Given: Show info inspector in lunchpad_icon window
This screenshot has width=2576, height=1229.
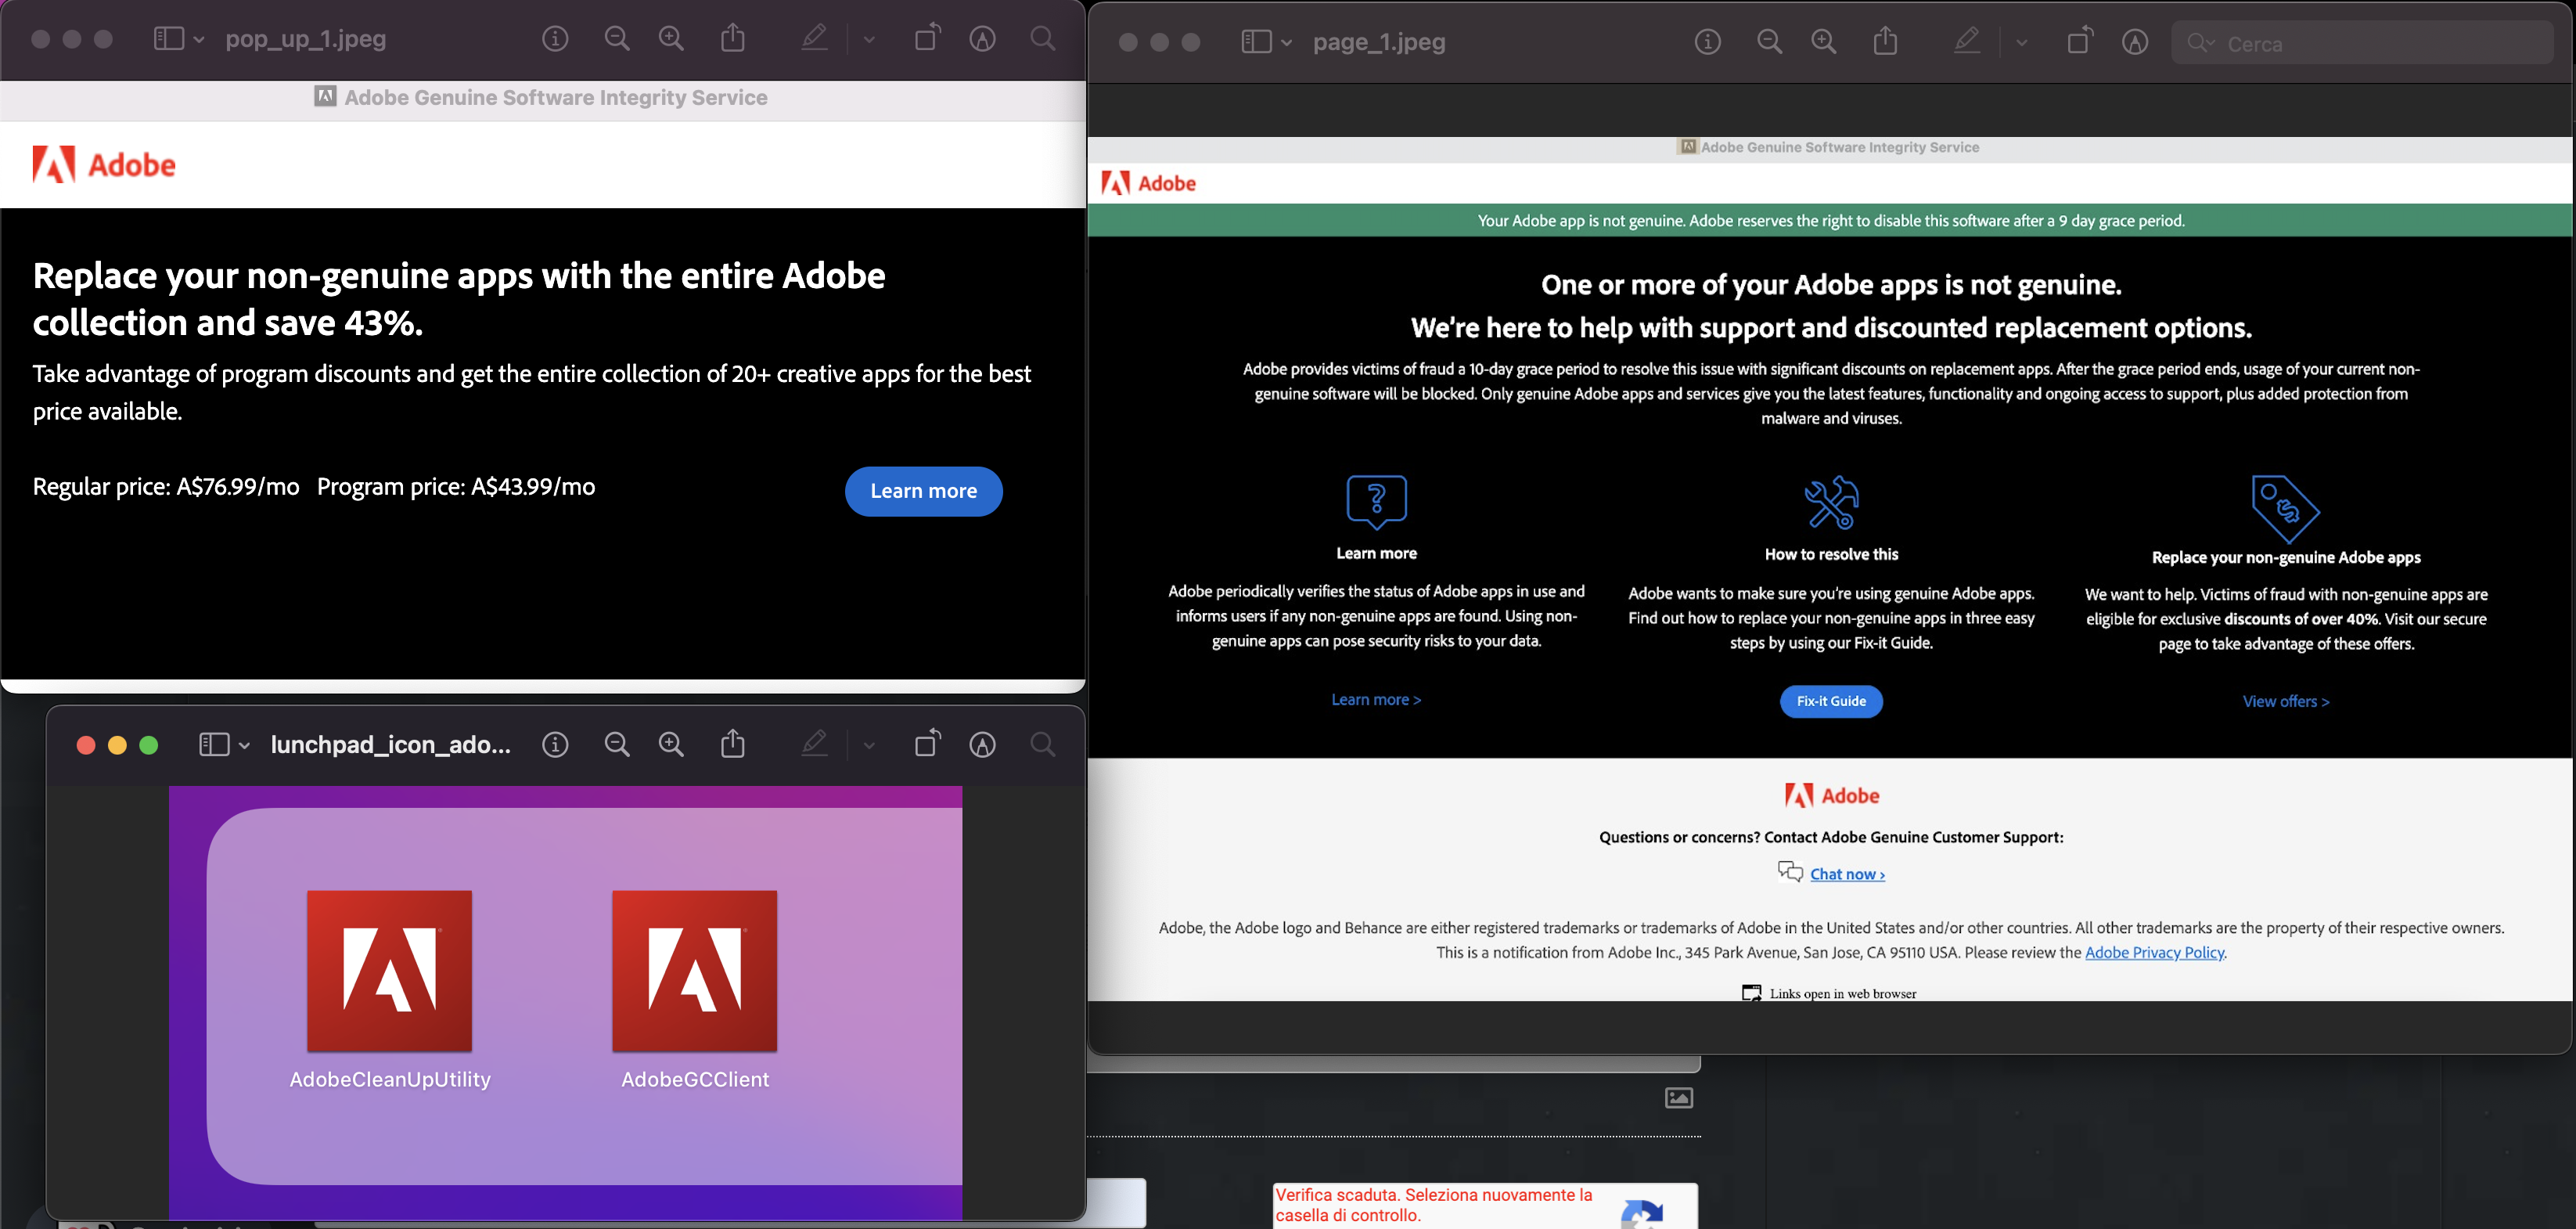Looking at the screenshot, I should [x=555, y=744].
